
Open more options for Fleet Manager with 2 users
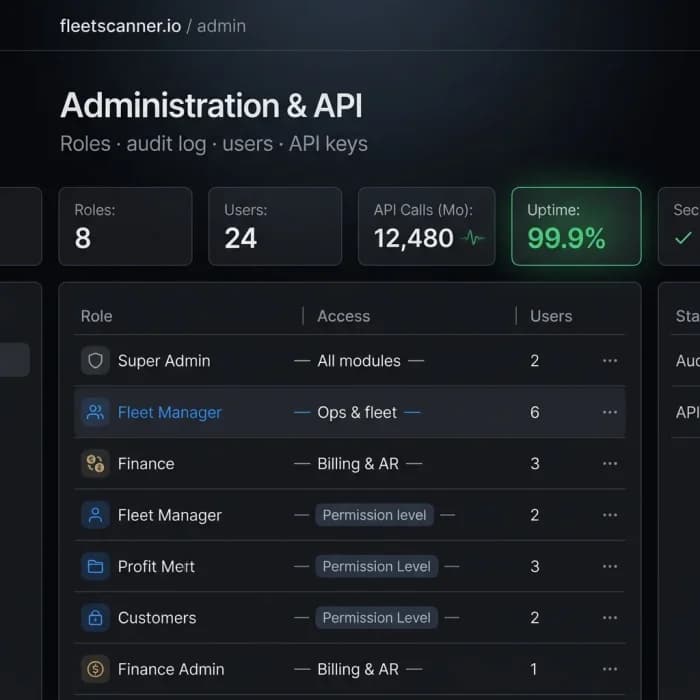(x=610, y=515)
